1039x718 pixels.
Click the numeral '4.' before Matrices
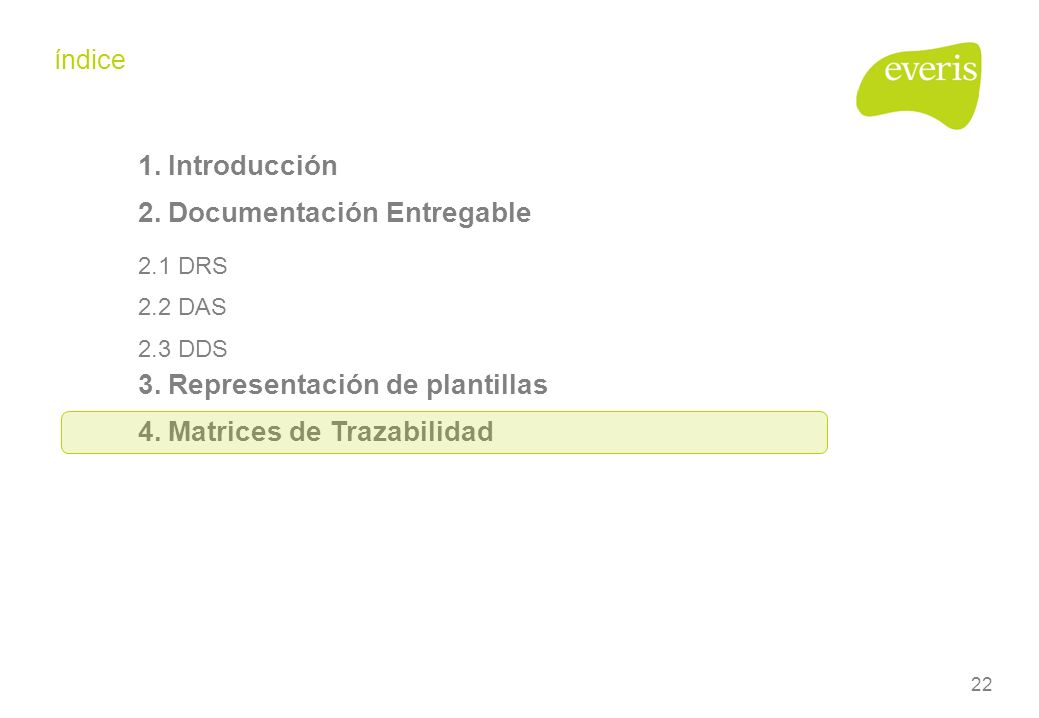[x=150, y=432]
